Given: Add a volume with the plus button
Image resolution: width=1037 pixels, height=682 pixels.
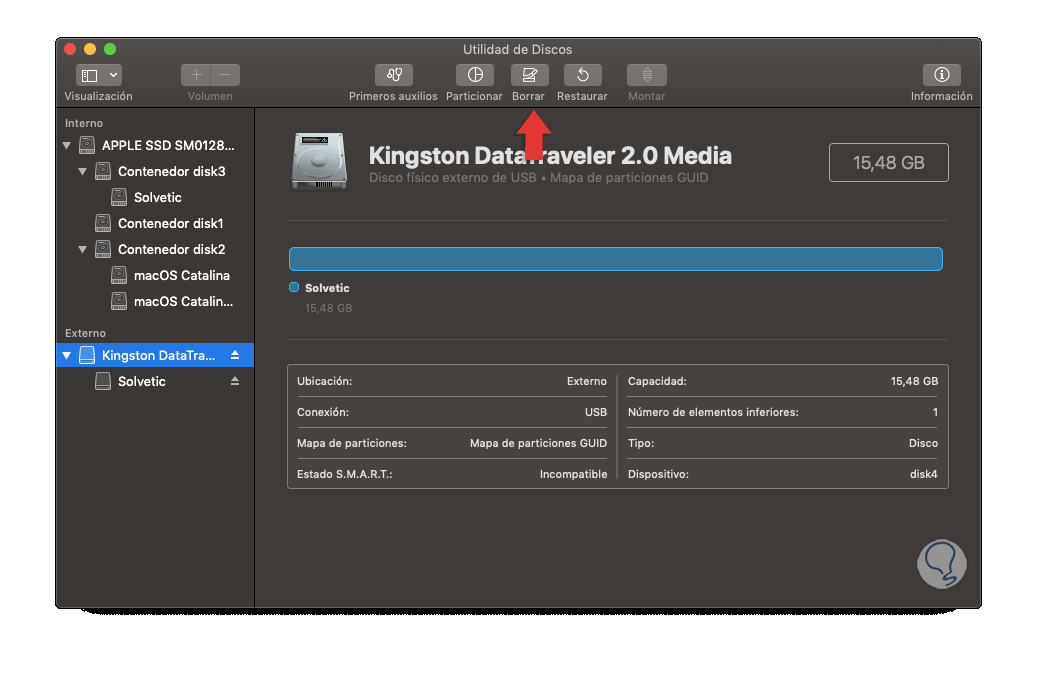Looking at the screenshot, I should click(196, 75).
